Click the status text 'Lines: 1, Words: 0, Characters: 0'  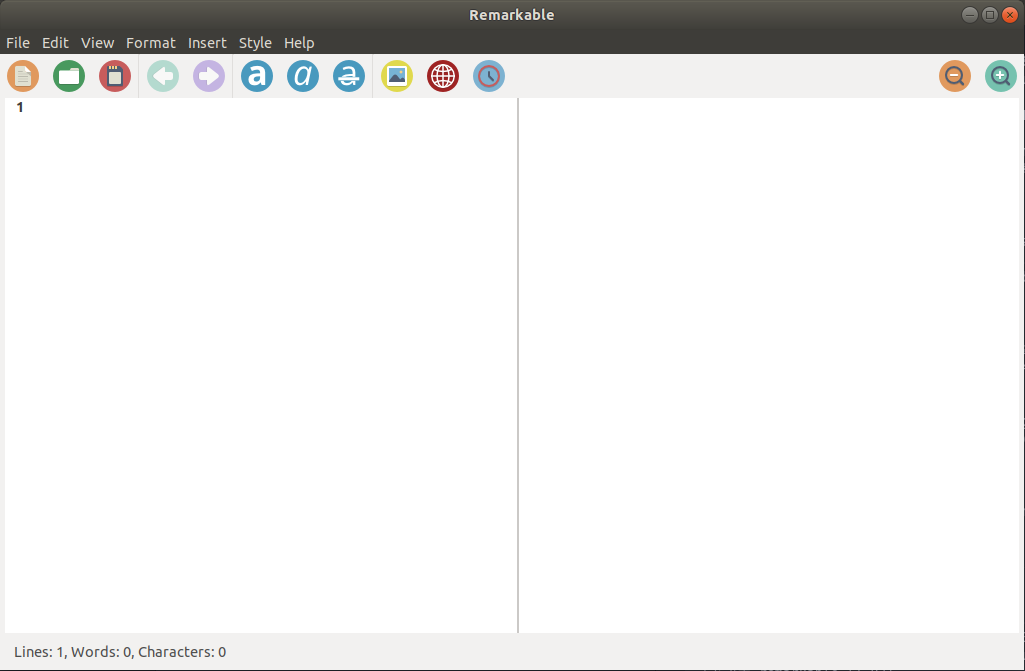pos(120,652)
